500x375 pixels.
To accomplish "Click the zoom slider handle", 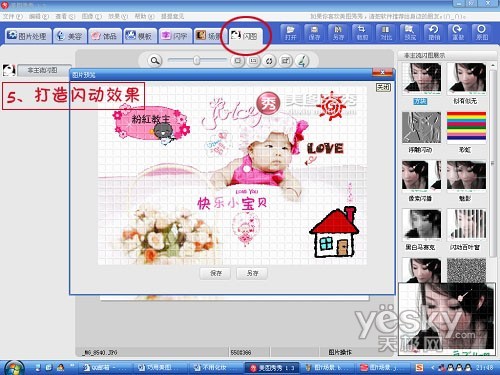I will point(197,60).
